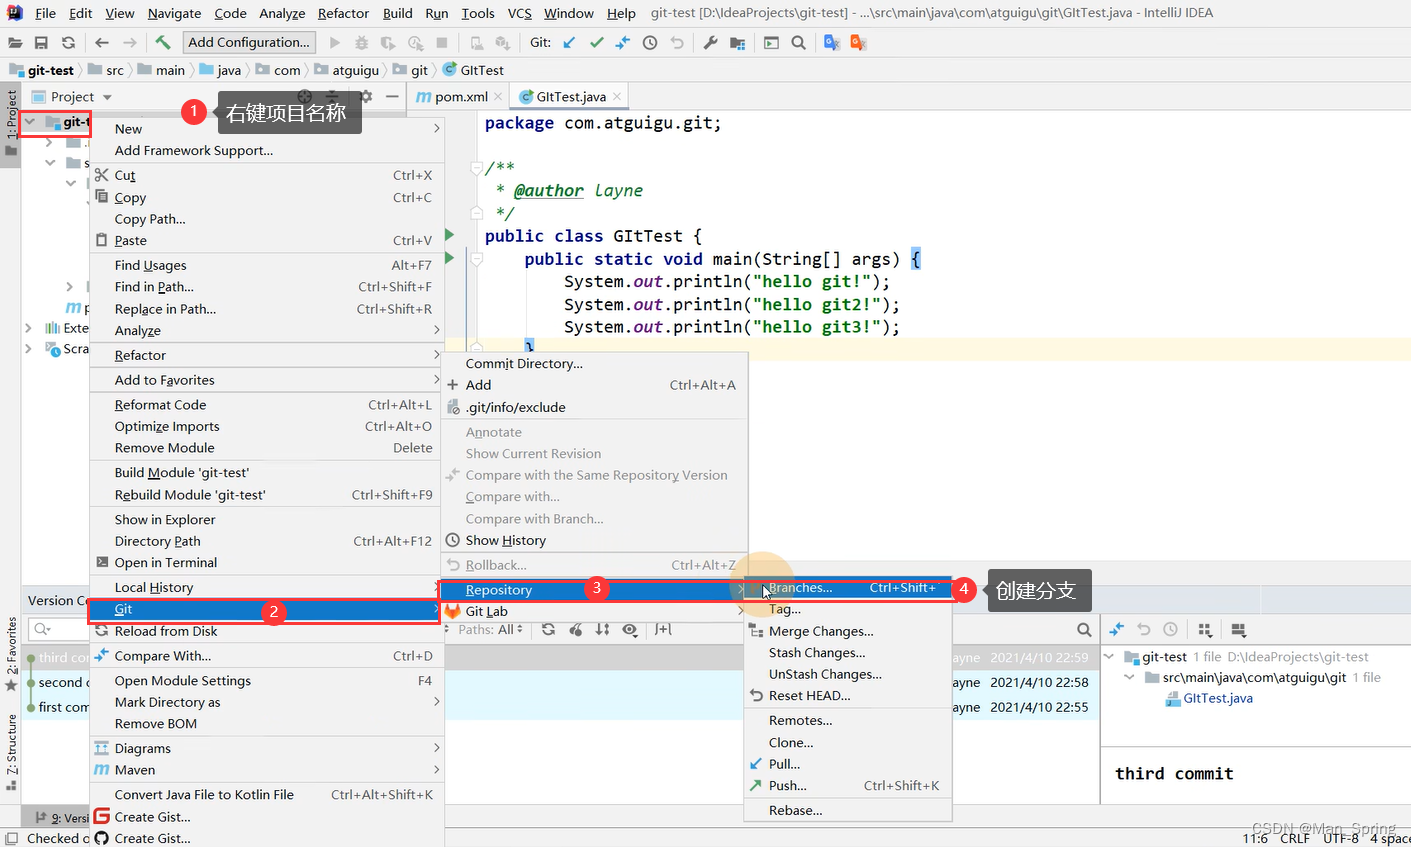Hide the Project panel with minus icon

point(392,96)
